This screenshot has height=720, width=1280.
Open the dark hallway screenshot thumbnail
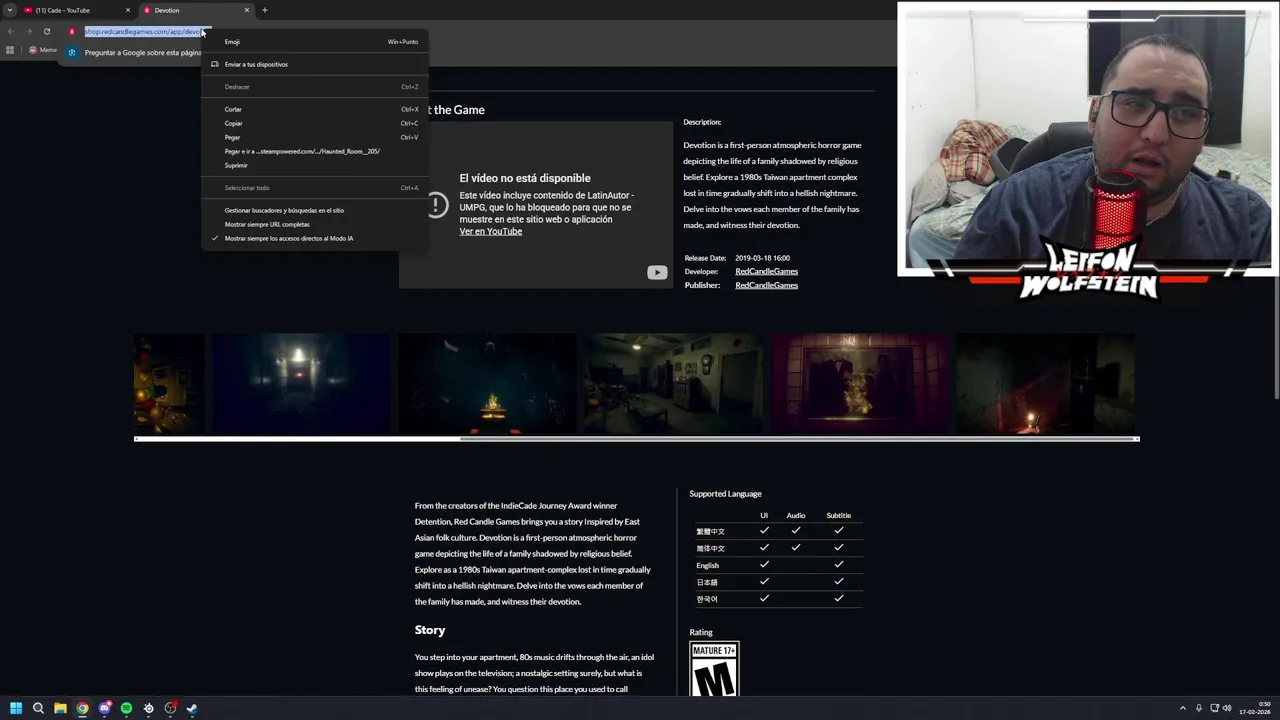pos(301,384)
